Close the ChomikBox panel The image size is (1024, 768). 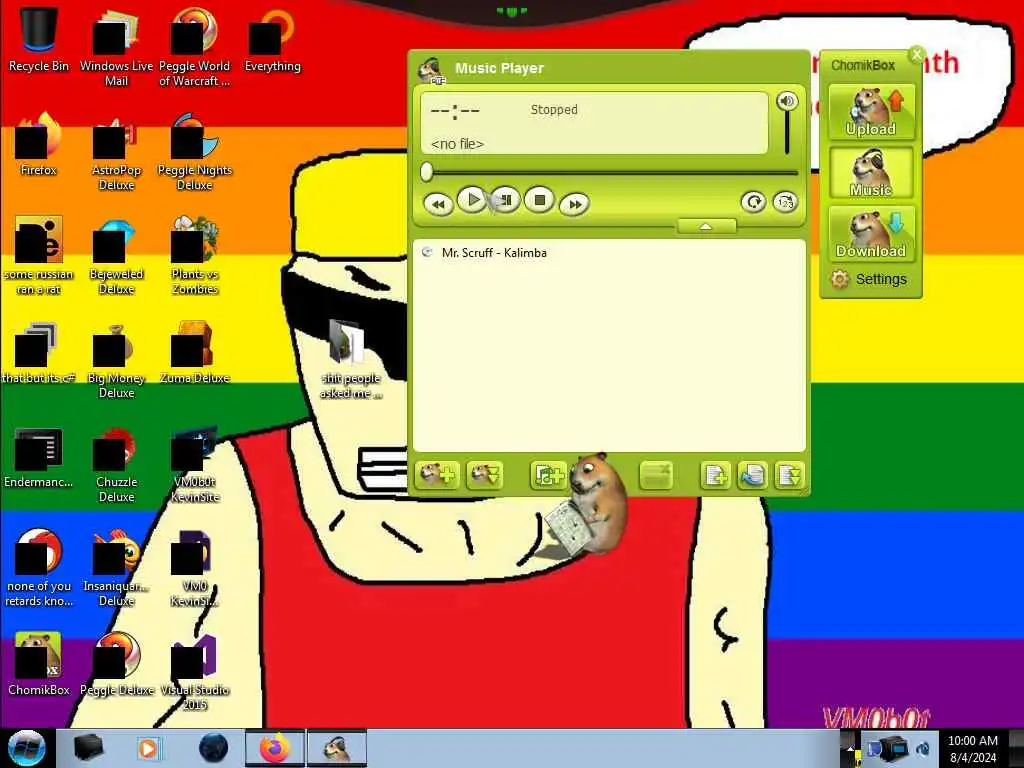[917, 54]
